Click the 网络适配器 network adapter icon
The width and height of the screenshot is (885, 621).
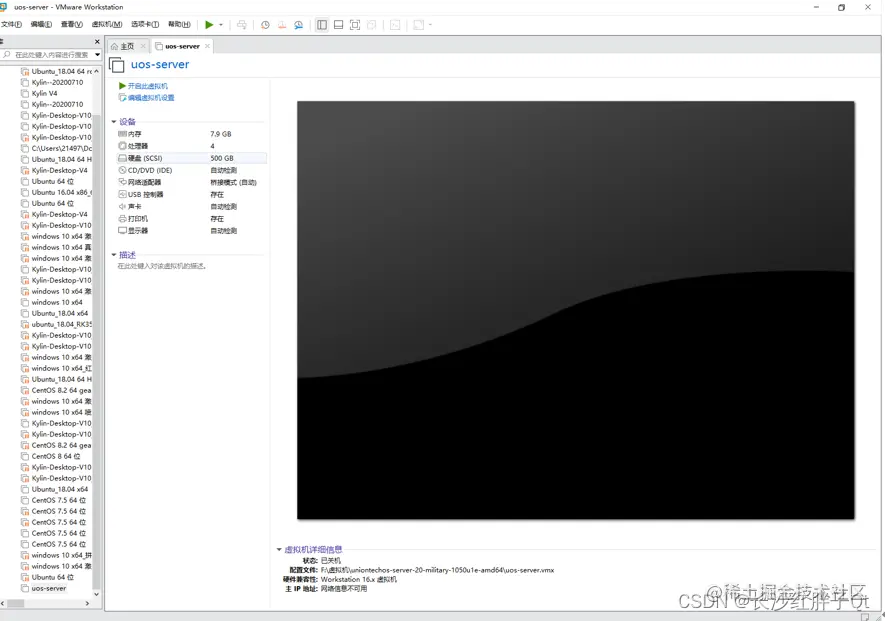(122, 182)
